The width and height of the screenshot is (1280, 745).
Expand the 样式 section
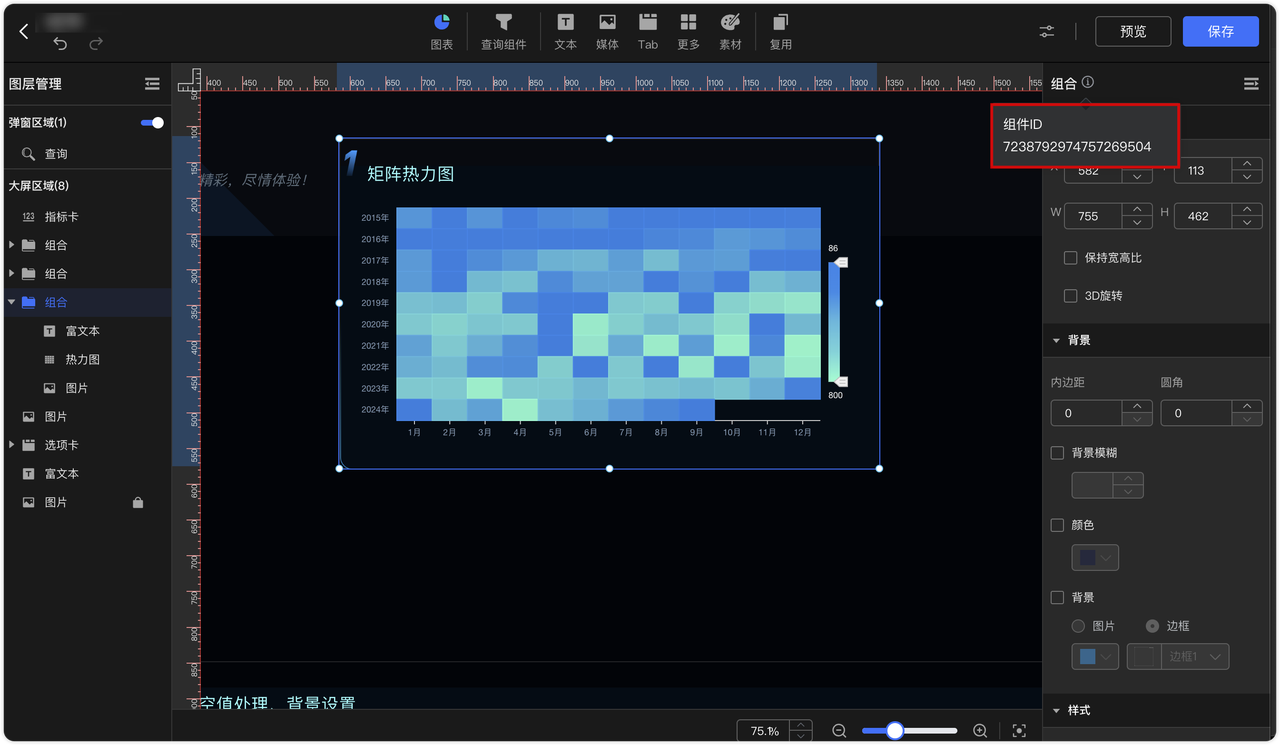point(1056,710)
